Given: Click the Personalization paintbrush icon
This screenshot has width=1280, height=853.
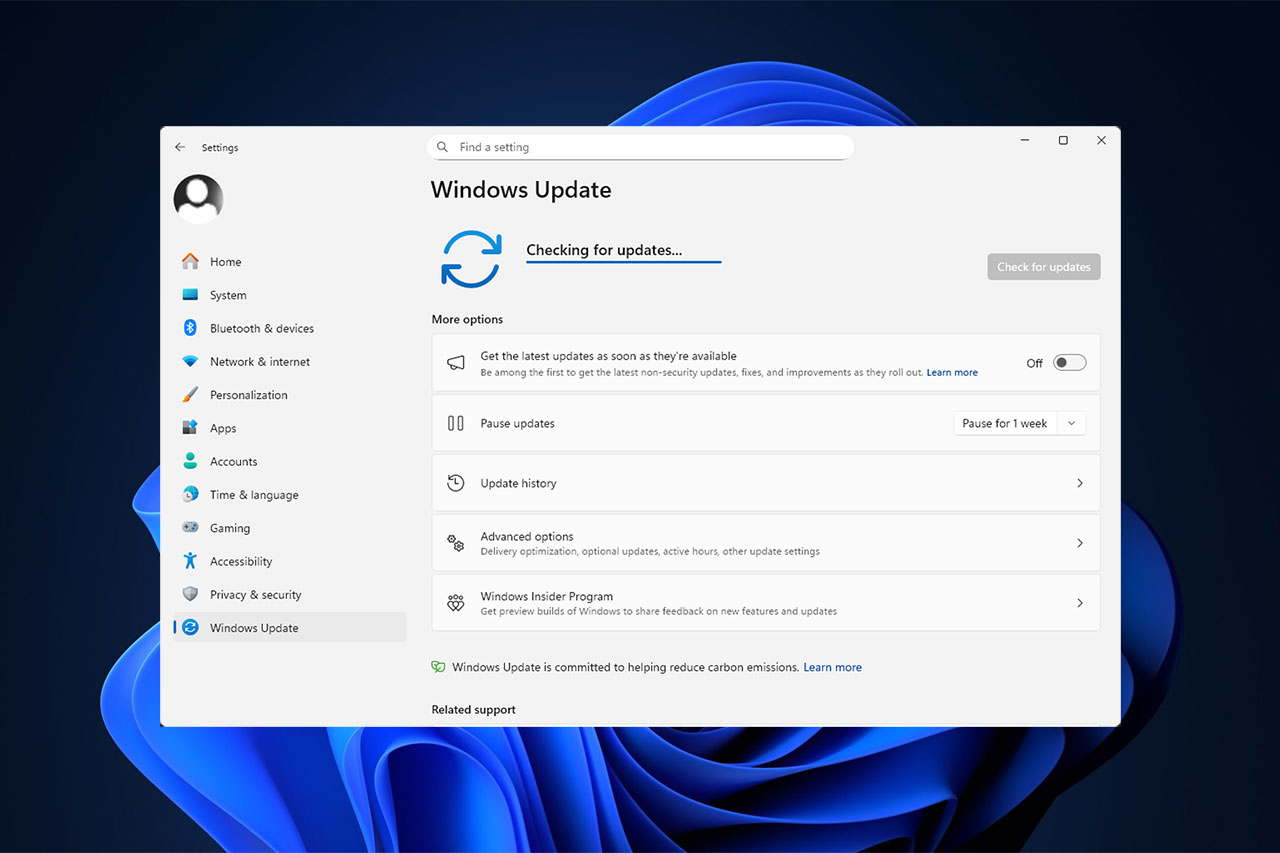Looking at the screenshot, I should click(190, 395).
